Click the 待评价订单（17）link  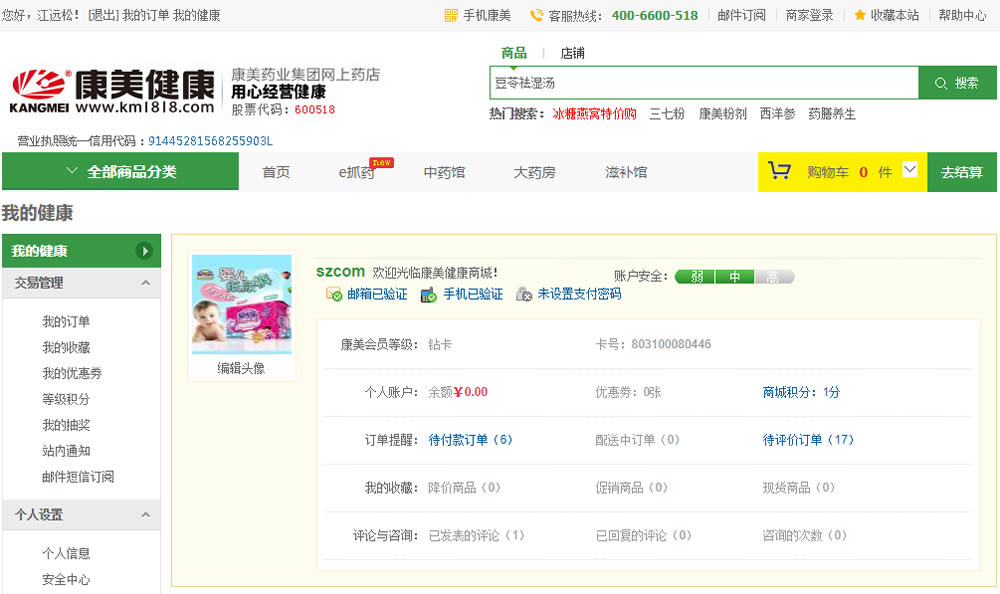coord(808,440)
